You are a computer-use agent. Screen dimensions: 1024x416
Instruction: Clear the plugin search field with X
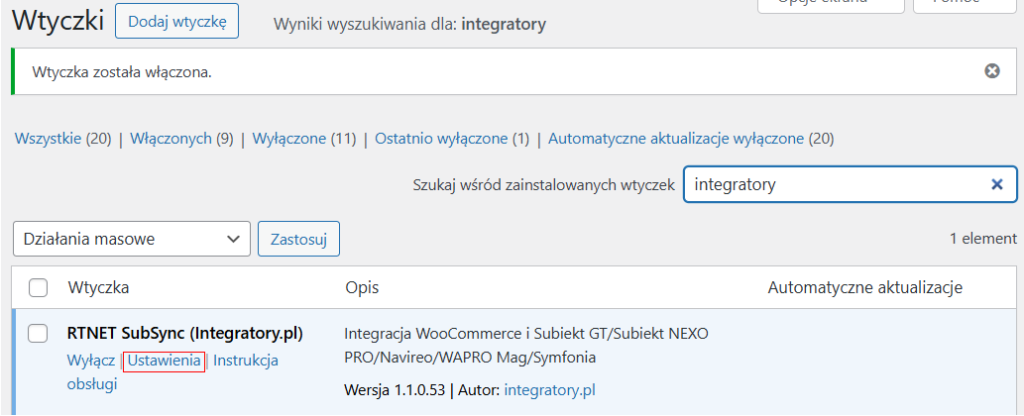pos(996,184)
